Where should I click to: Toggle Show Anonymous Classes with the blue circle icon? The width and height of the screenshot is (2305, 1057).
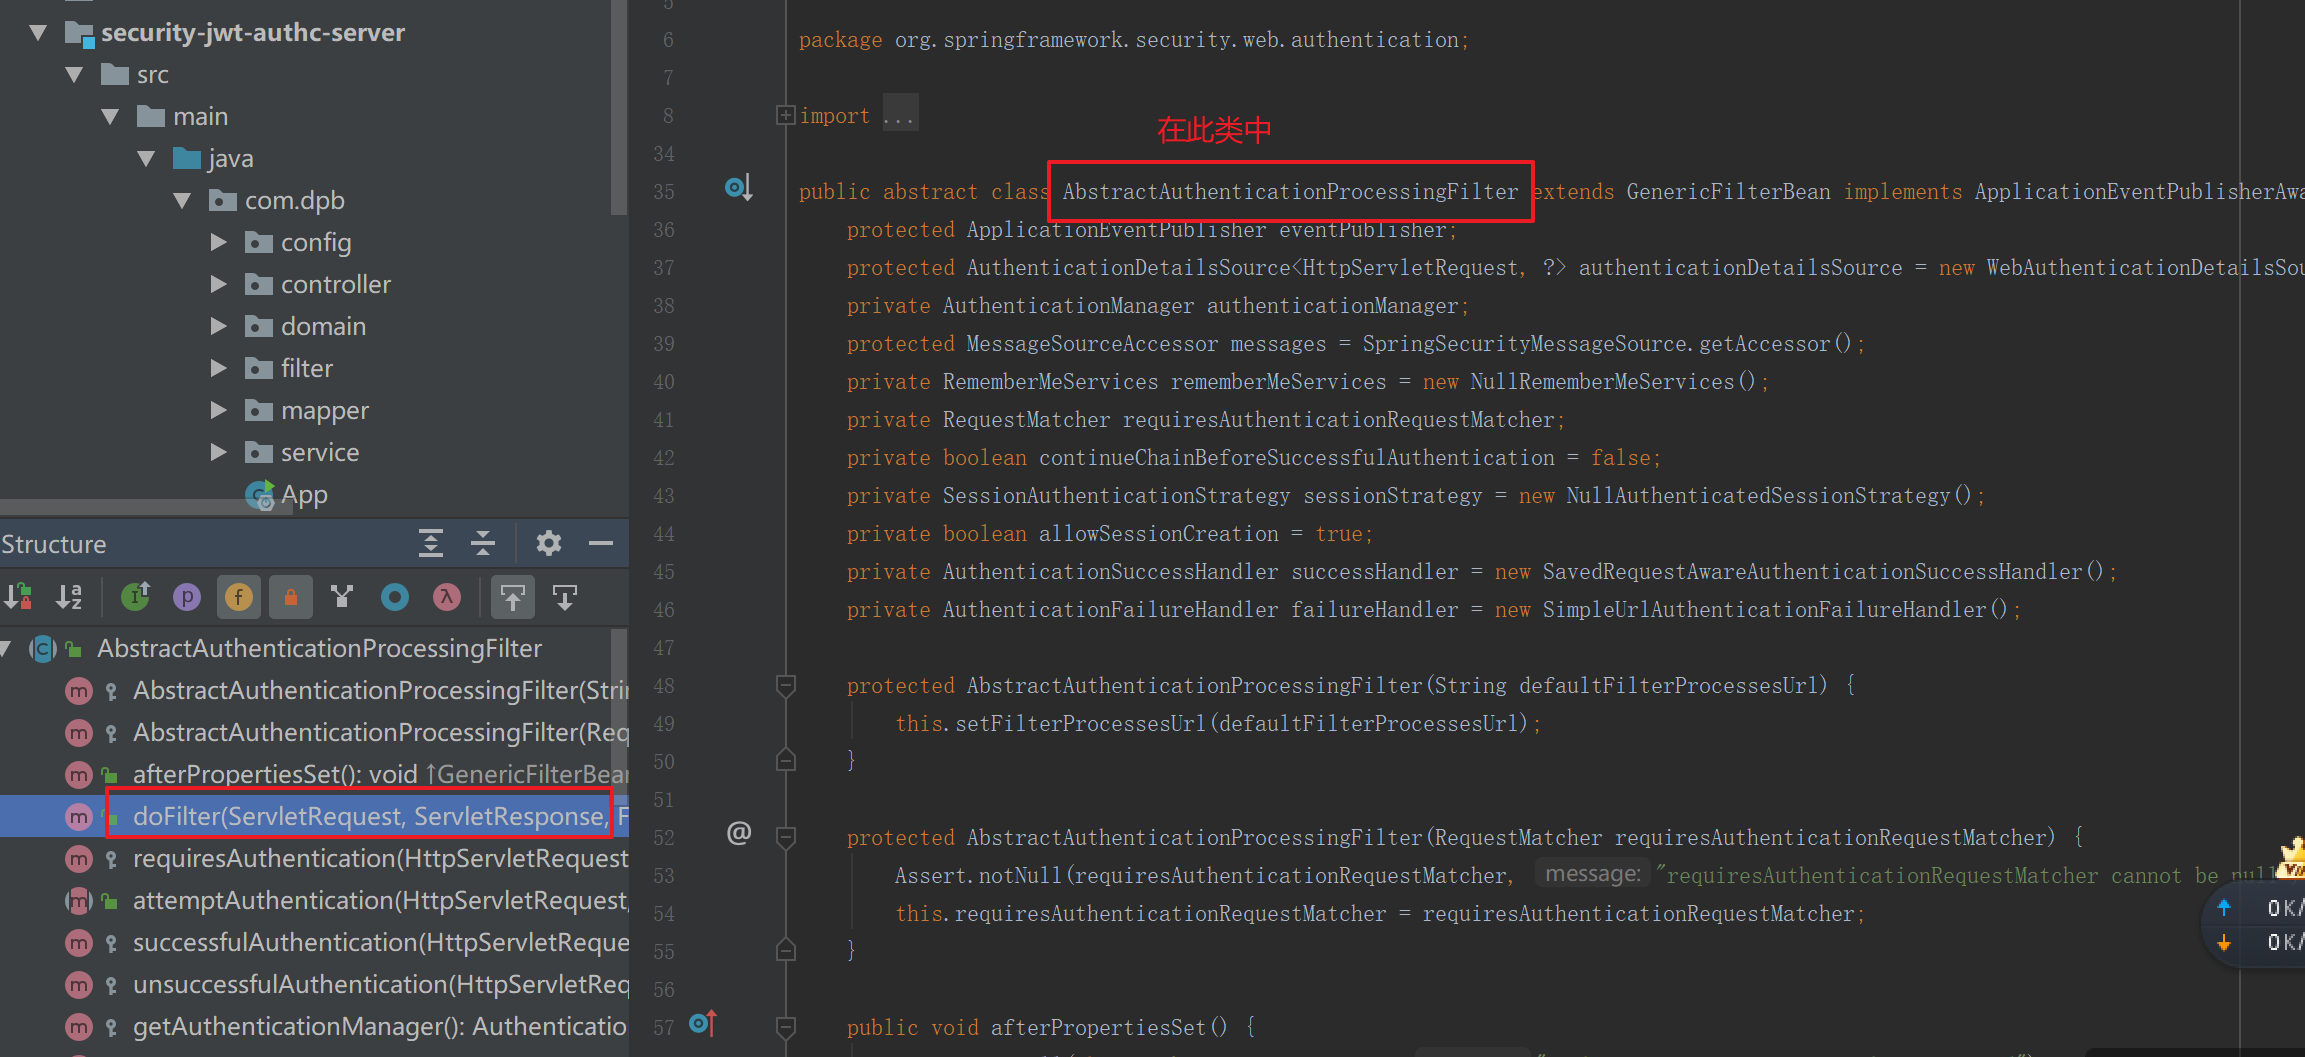395,597
